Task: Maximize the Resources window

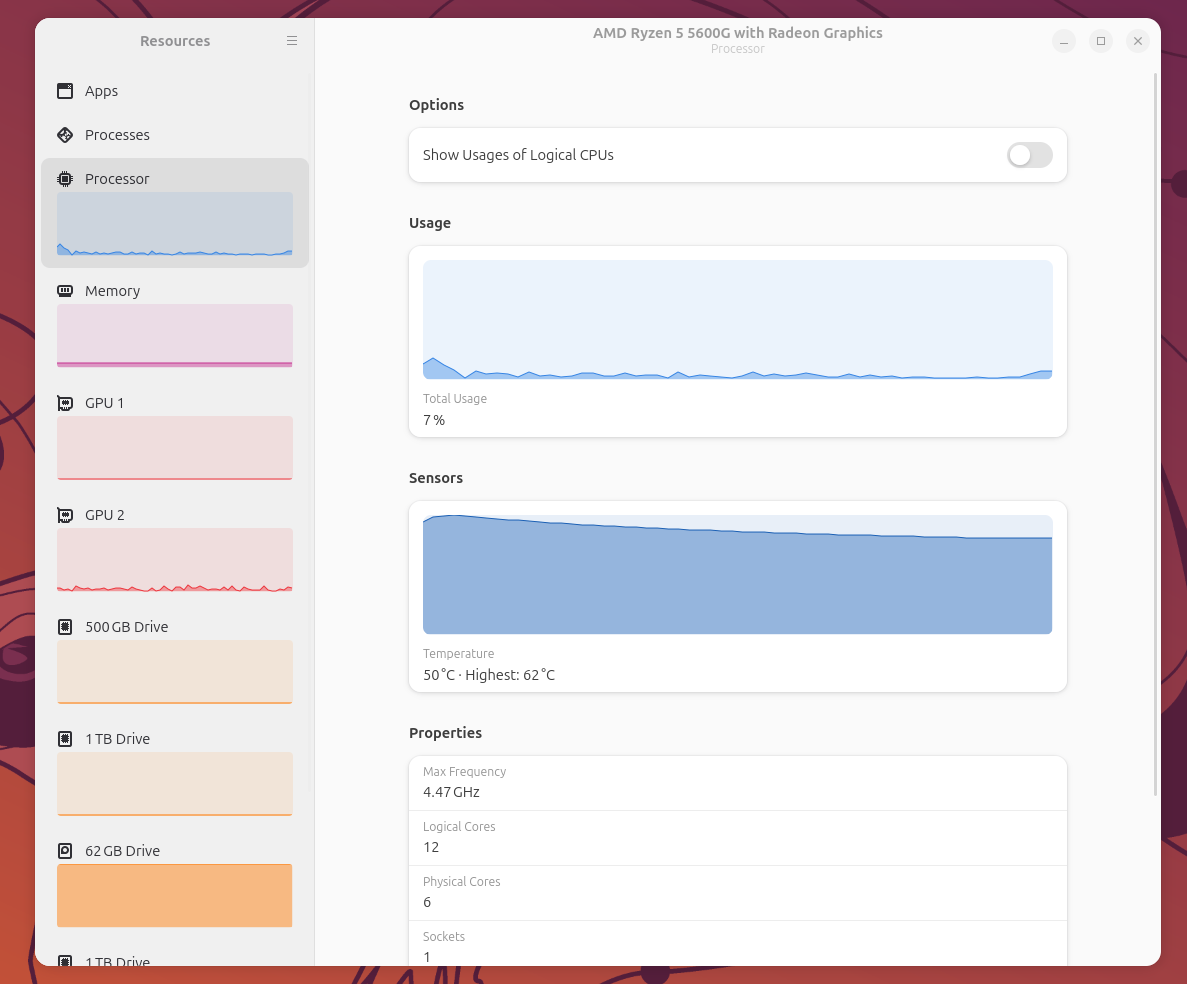Action: pyautogui.click(x=1101, y=41)
